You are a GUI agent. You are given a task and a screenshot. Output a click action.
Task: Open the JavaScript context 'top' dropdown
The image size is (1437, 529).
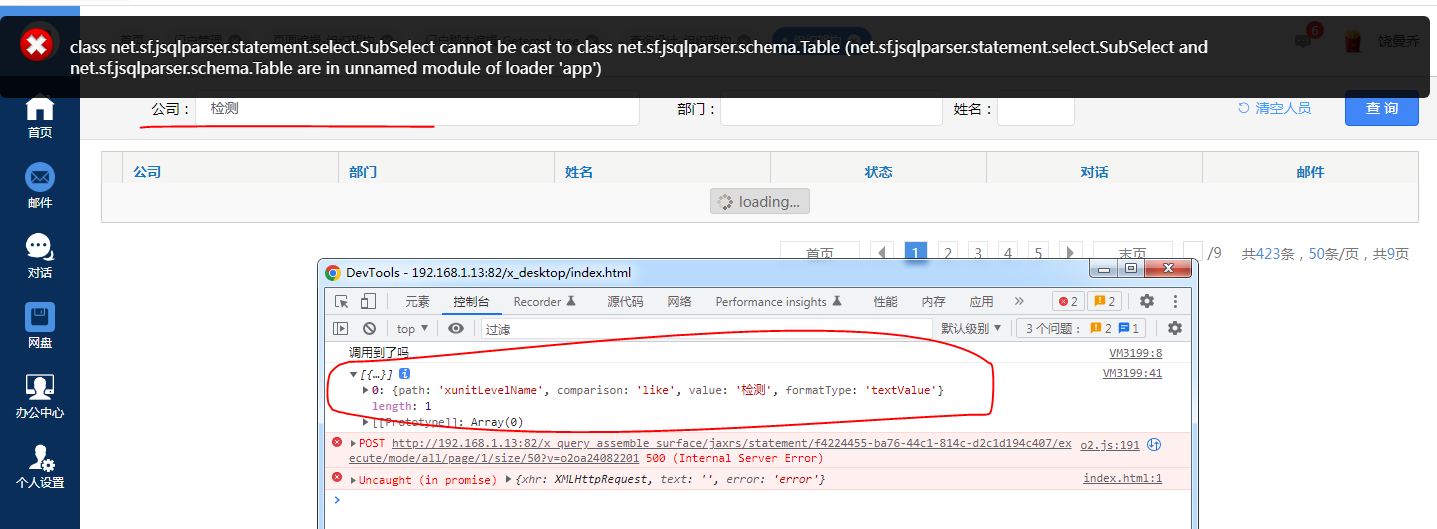pos(412,328)
